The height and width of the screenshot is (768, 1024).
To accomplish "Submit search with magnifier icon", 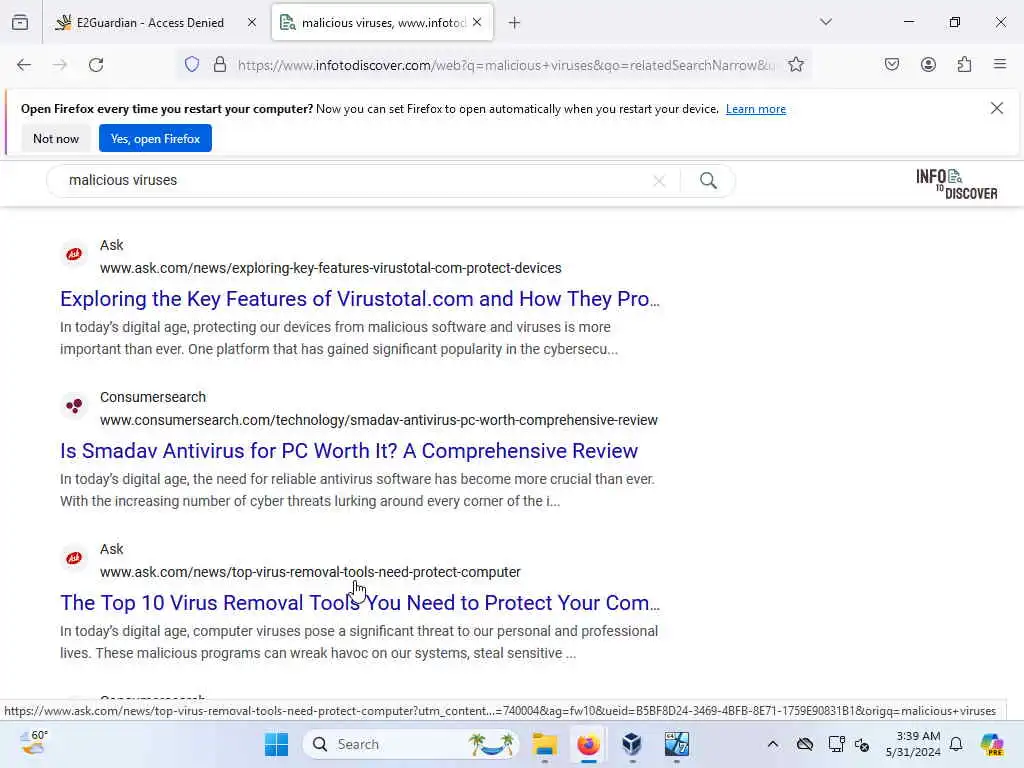I will click(x=708, y=181).
